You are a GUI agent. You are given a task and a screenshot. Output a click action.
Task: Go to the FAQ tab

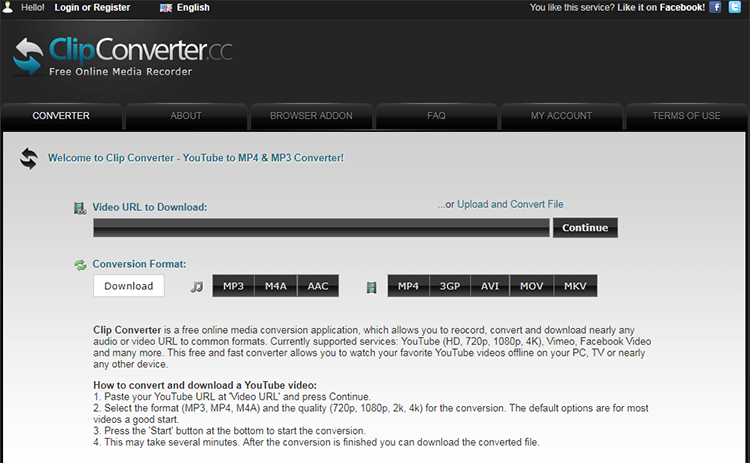click(x=436, y=116)
